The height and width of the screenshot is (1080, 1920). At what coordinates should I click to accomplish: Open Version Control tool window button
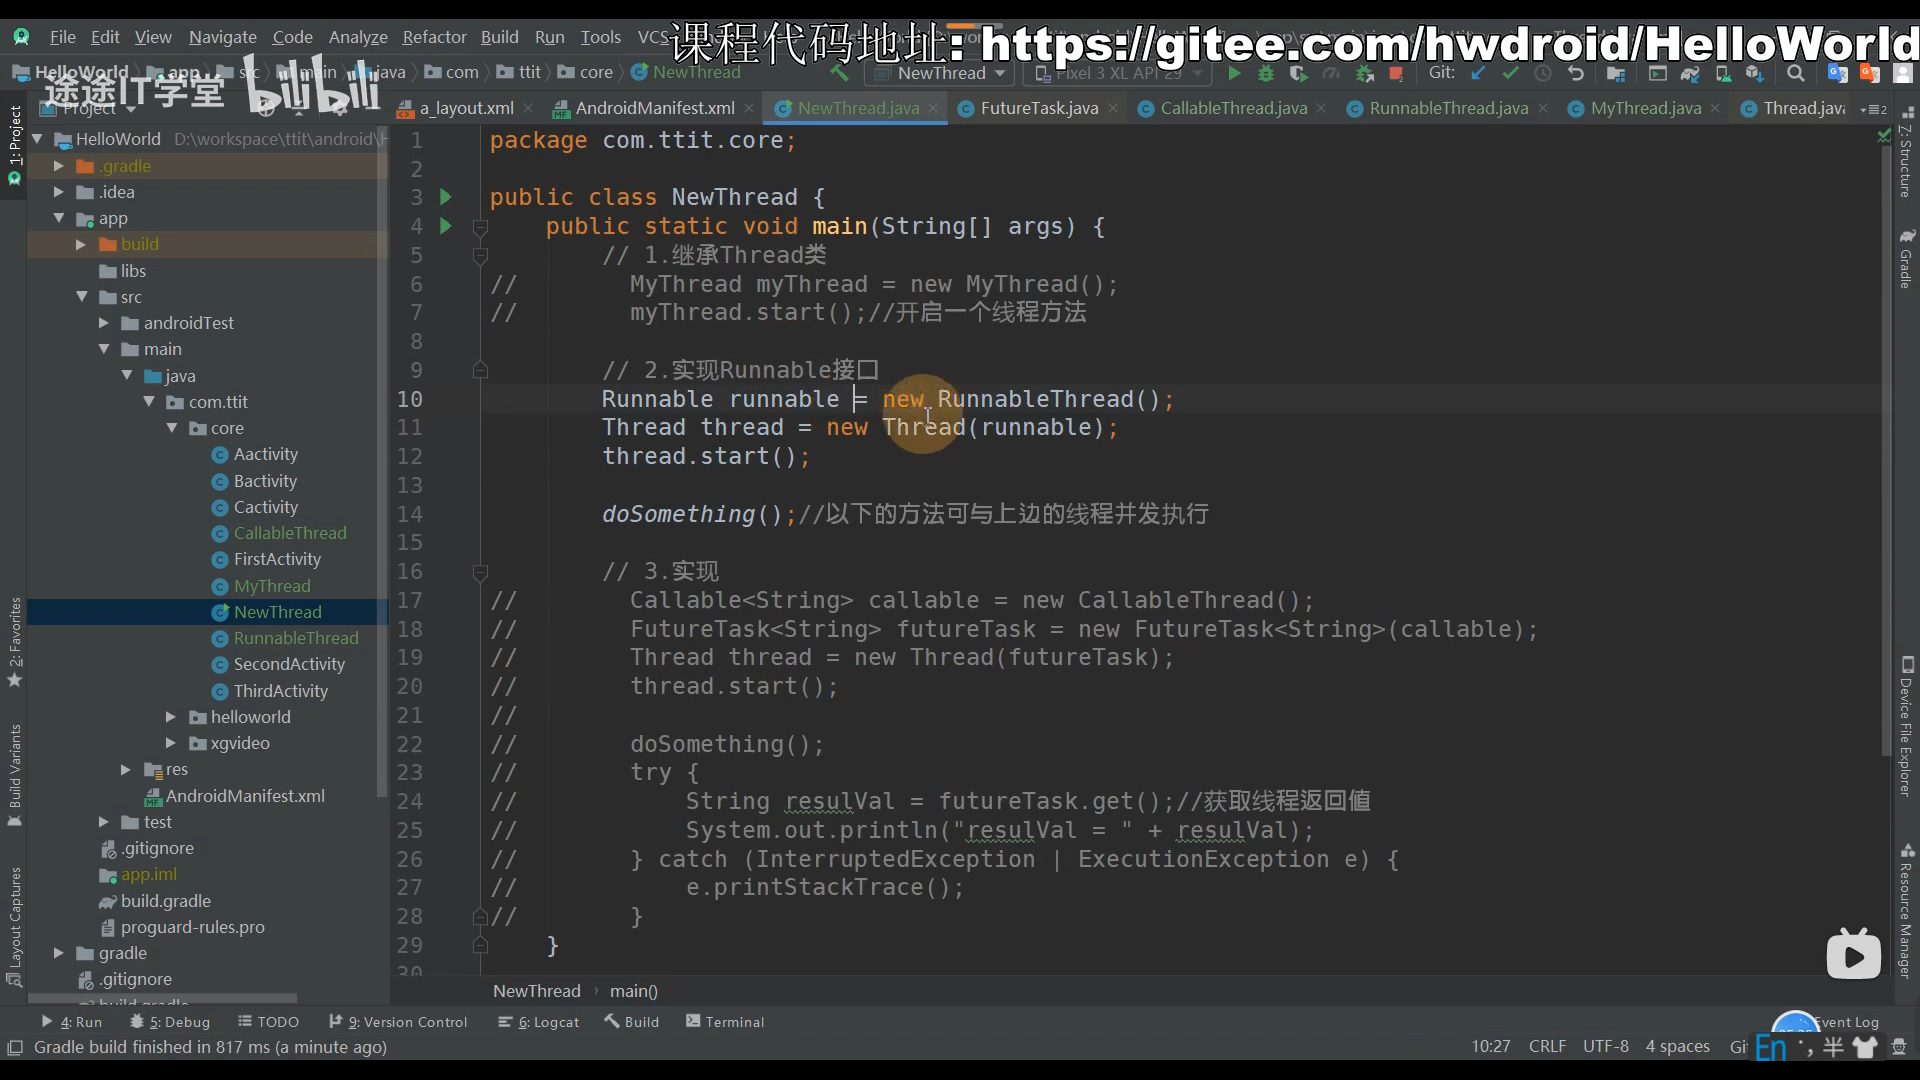click(x=398, y=1022)
